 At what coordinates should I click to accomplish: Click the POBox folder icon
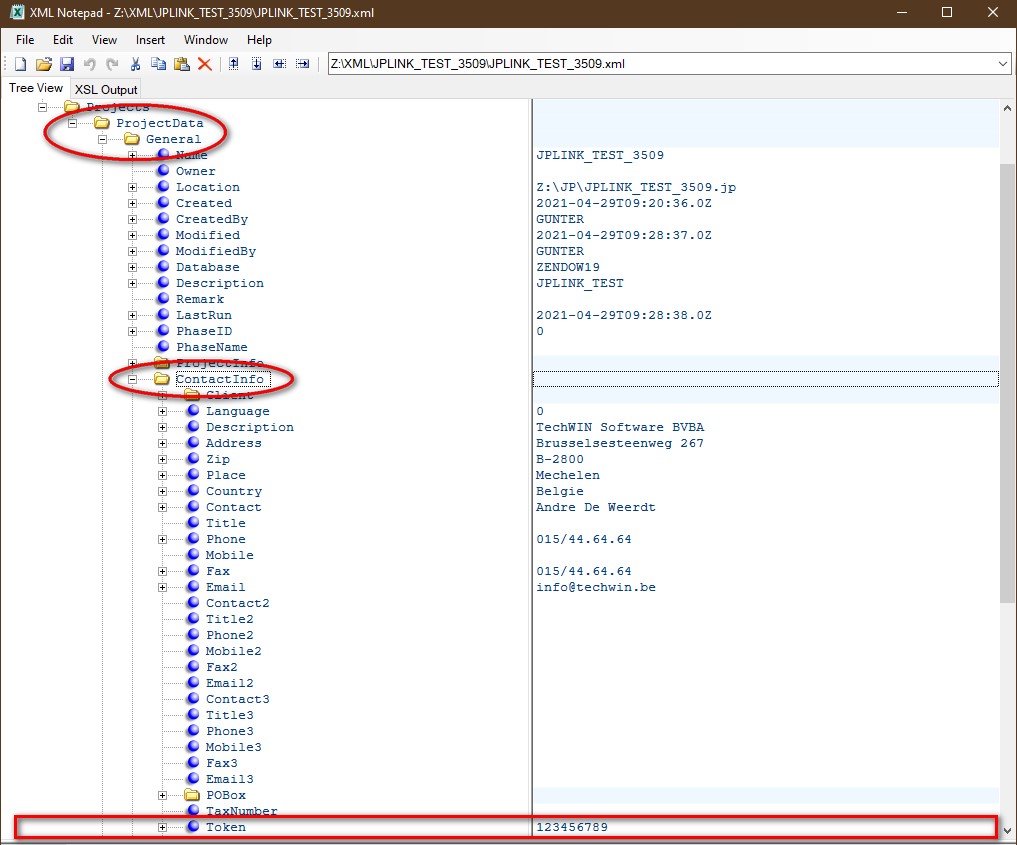192,795
